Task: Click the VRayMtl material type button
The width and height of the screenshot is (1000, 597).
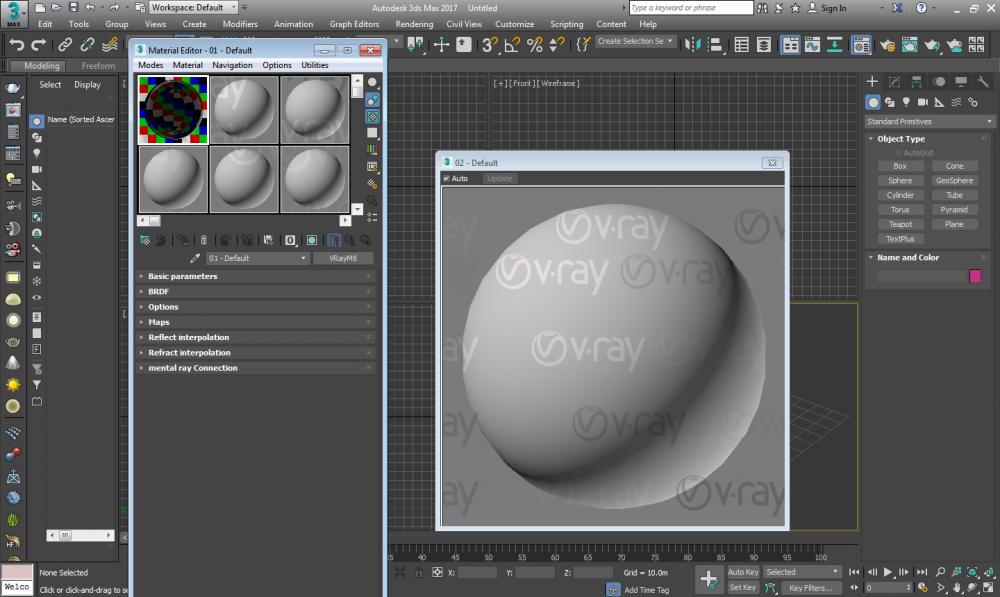Action: tap(343, 258)
